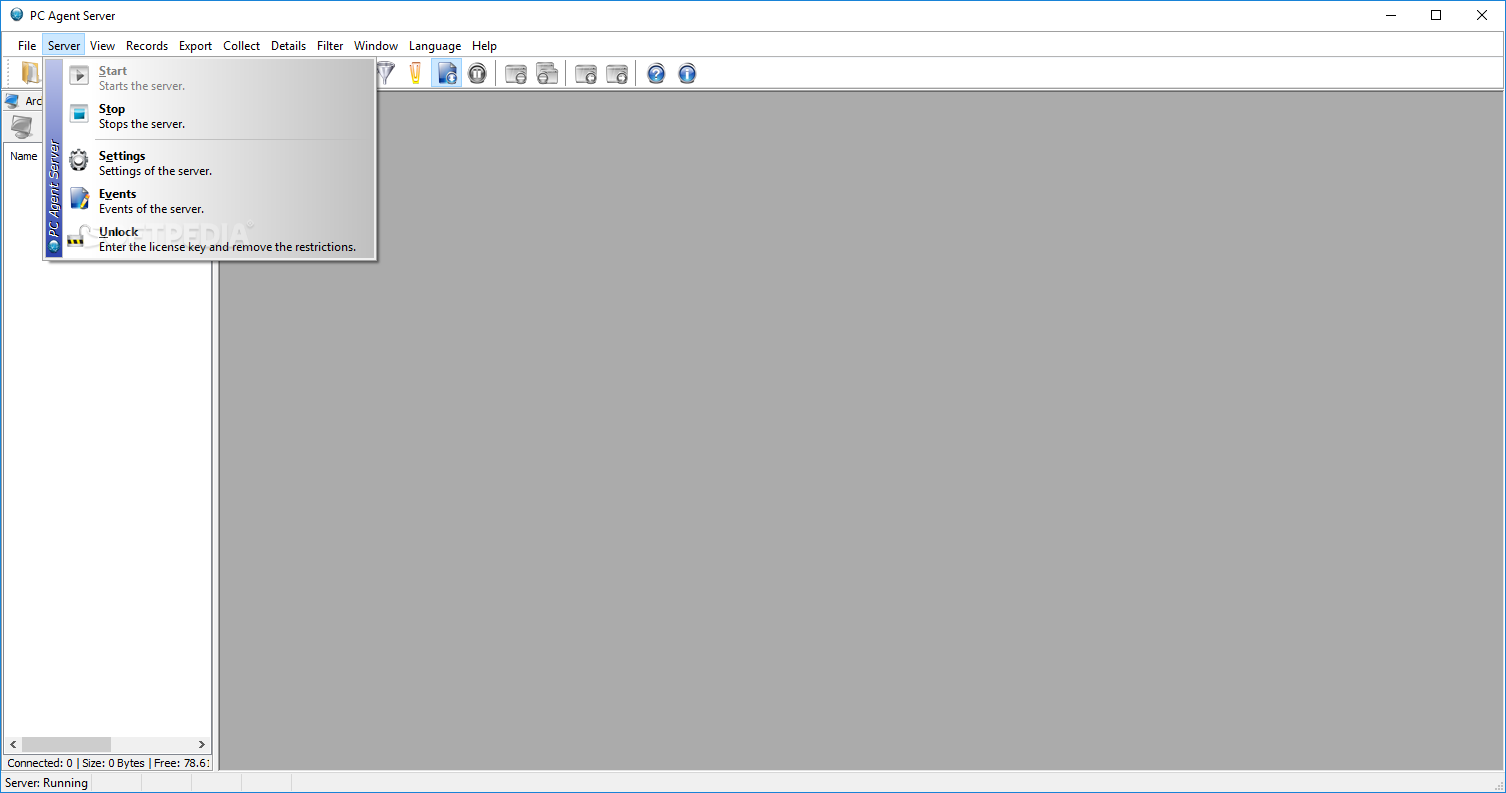Click right arrow of horizontal scrollbar

[x=201, y=745]
